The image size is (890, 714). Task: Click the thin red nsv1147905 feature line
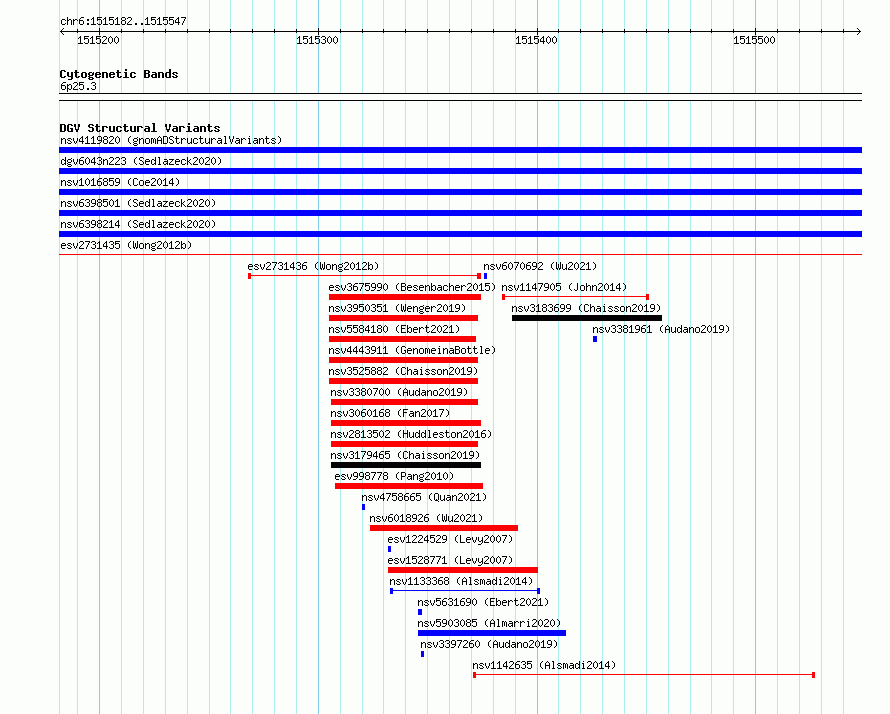(576, 297)
